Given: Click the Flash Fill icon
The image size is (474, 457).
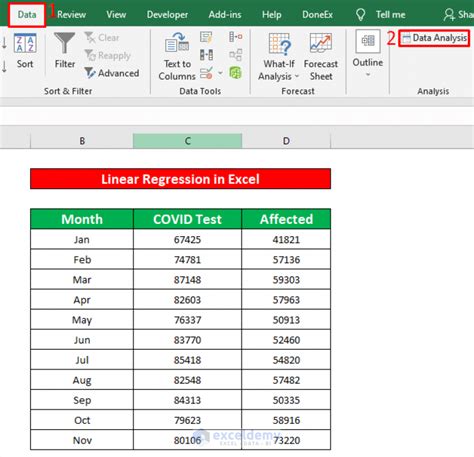Looking at the screenshot, I should 206,37.
